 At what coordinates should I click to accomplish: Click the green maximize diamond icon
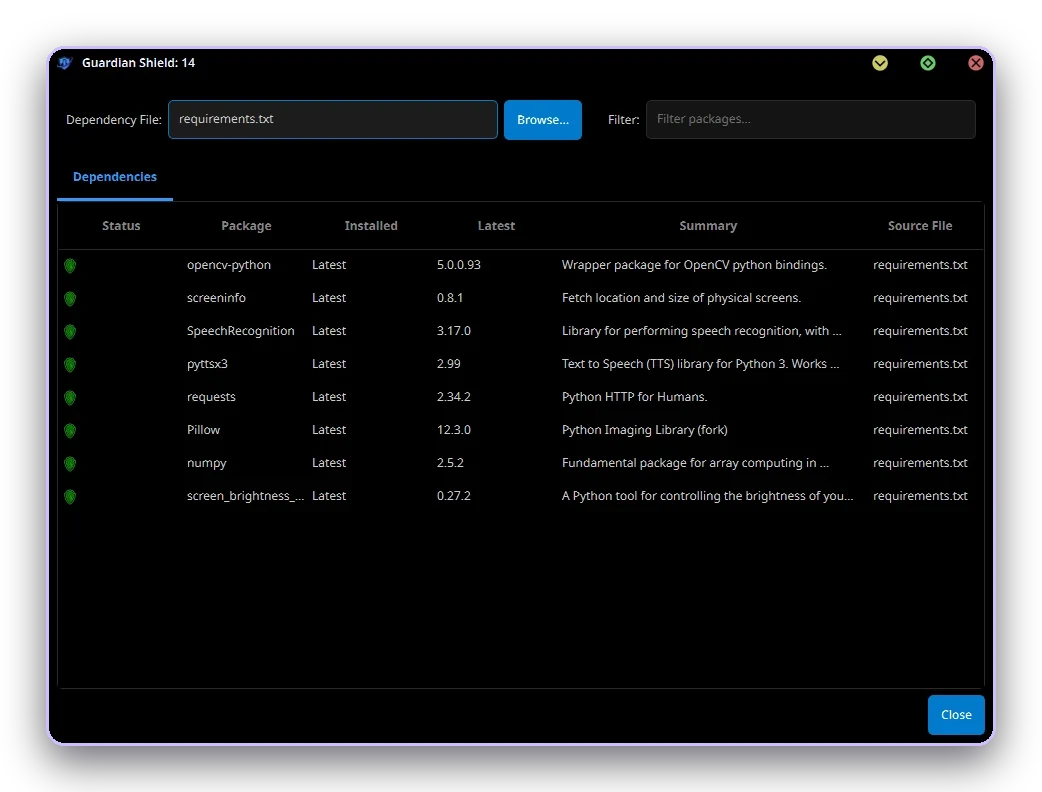pyautogui.click(x=928, y=63)
